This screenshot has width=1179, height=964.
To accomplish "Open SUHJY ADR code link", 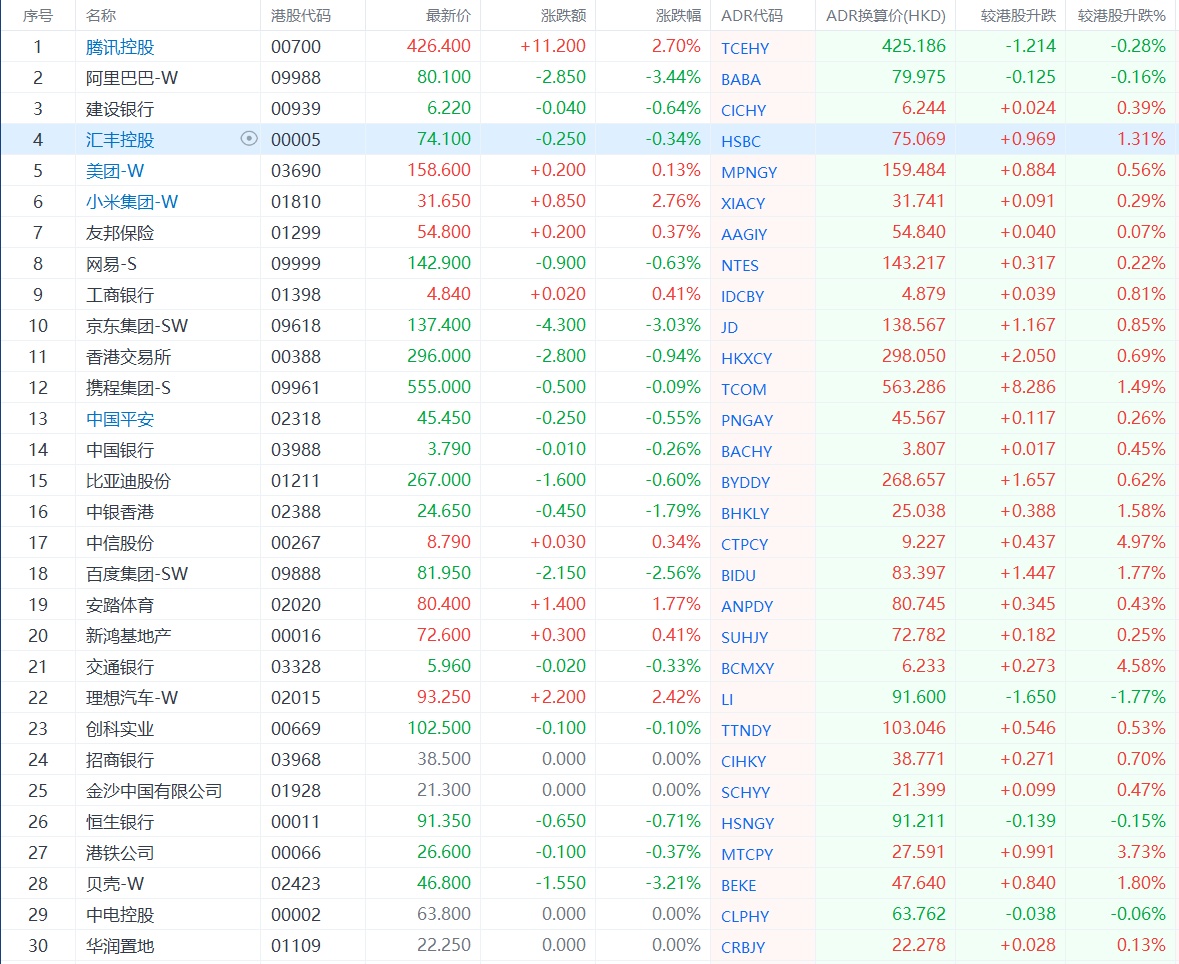I will pos(744,638).
